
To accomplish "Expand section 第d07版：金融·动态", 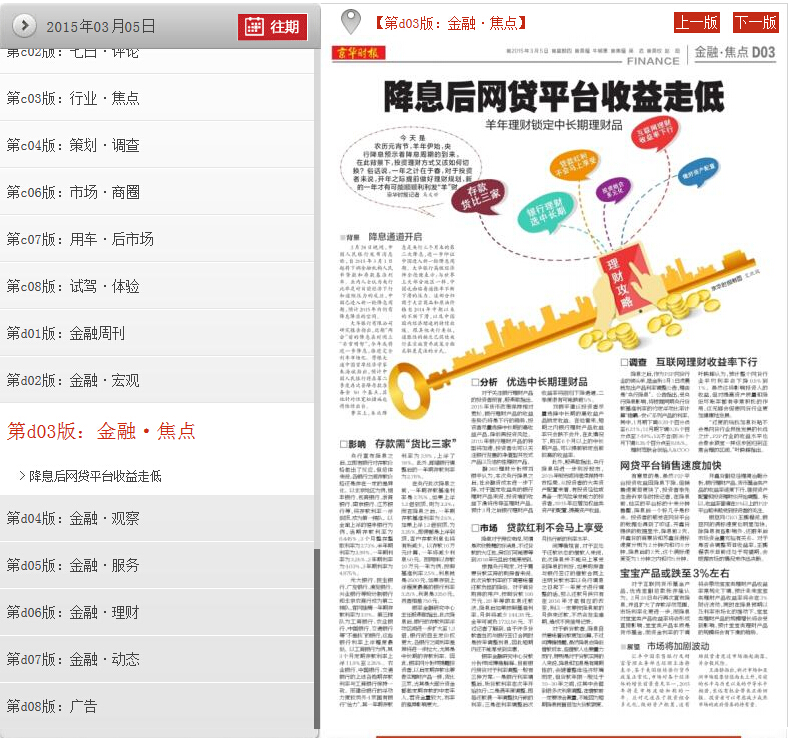I will [x=157, y=659].
